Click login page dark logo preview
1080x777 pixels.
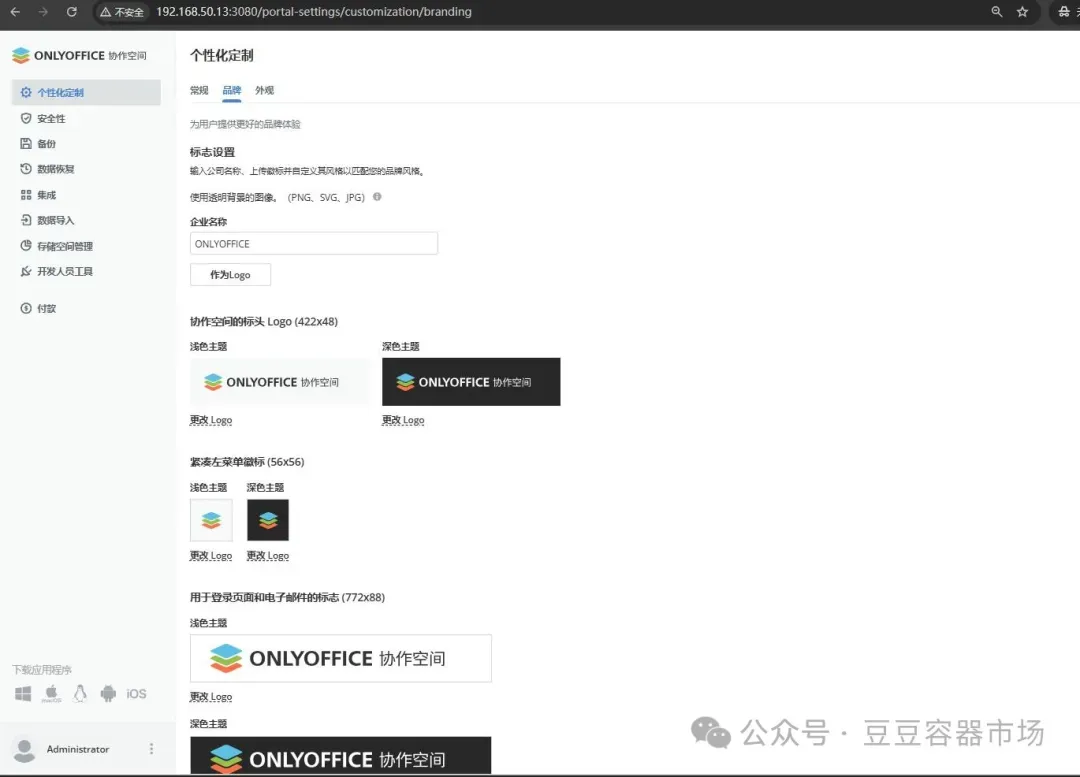coord(341,756)
